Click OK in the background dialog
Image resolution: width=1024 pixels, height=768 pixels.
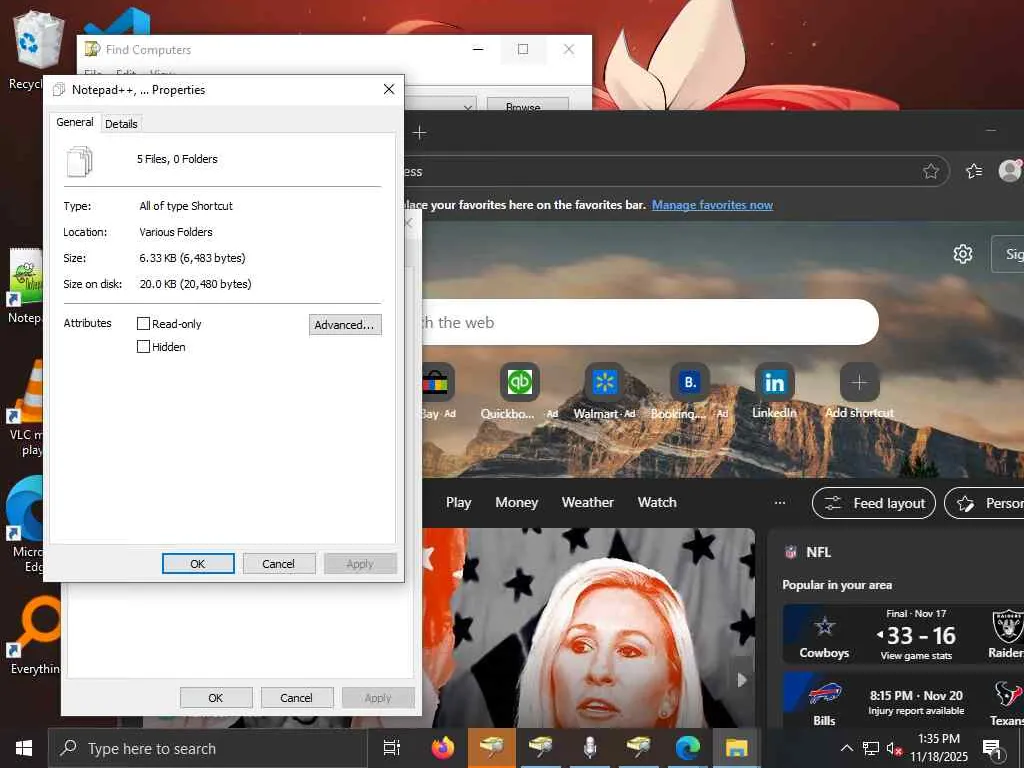pos(216,697)
